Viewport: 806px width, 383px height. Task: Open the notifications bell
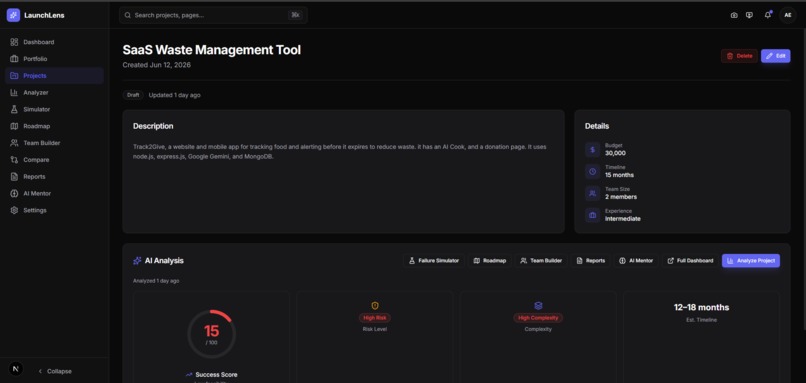pyautogui.click(x=767, y=15)
